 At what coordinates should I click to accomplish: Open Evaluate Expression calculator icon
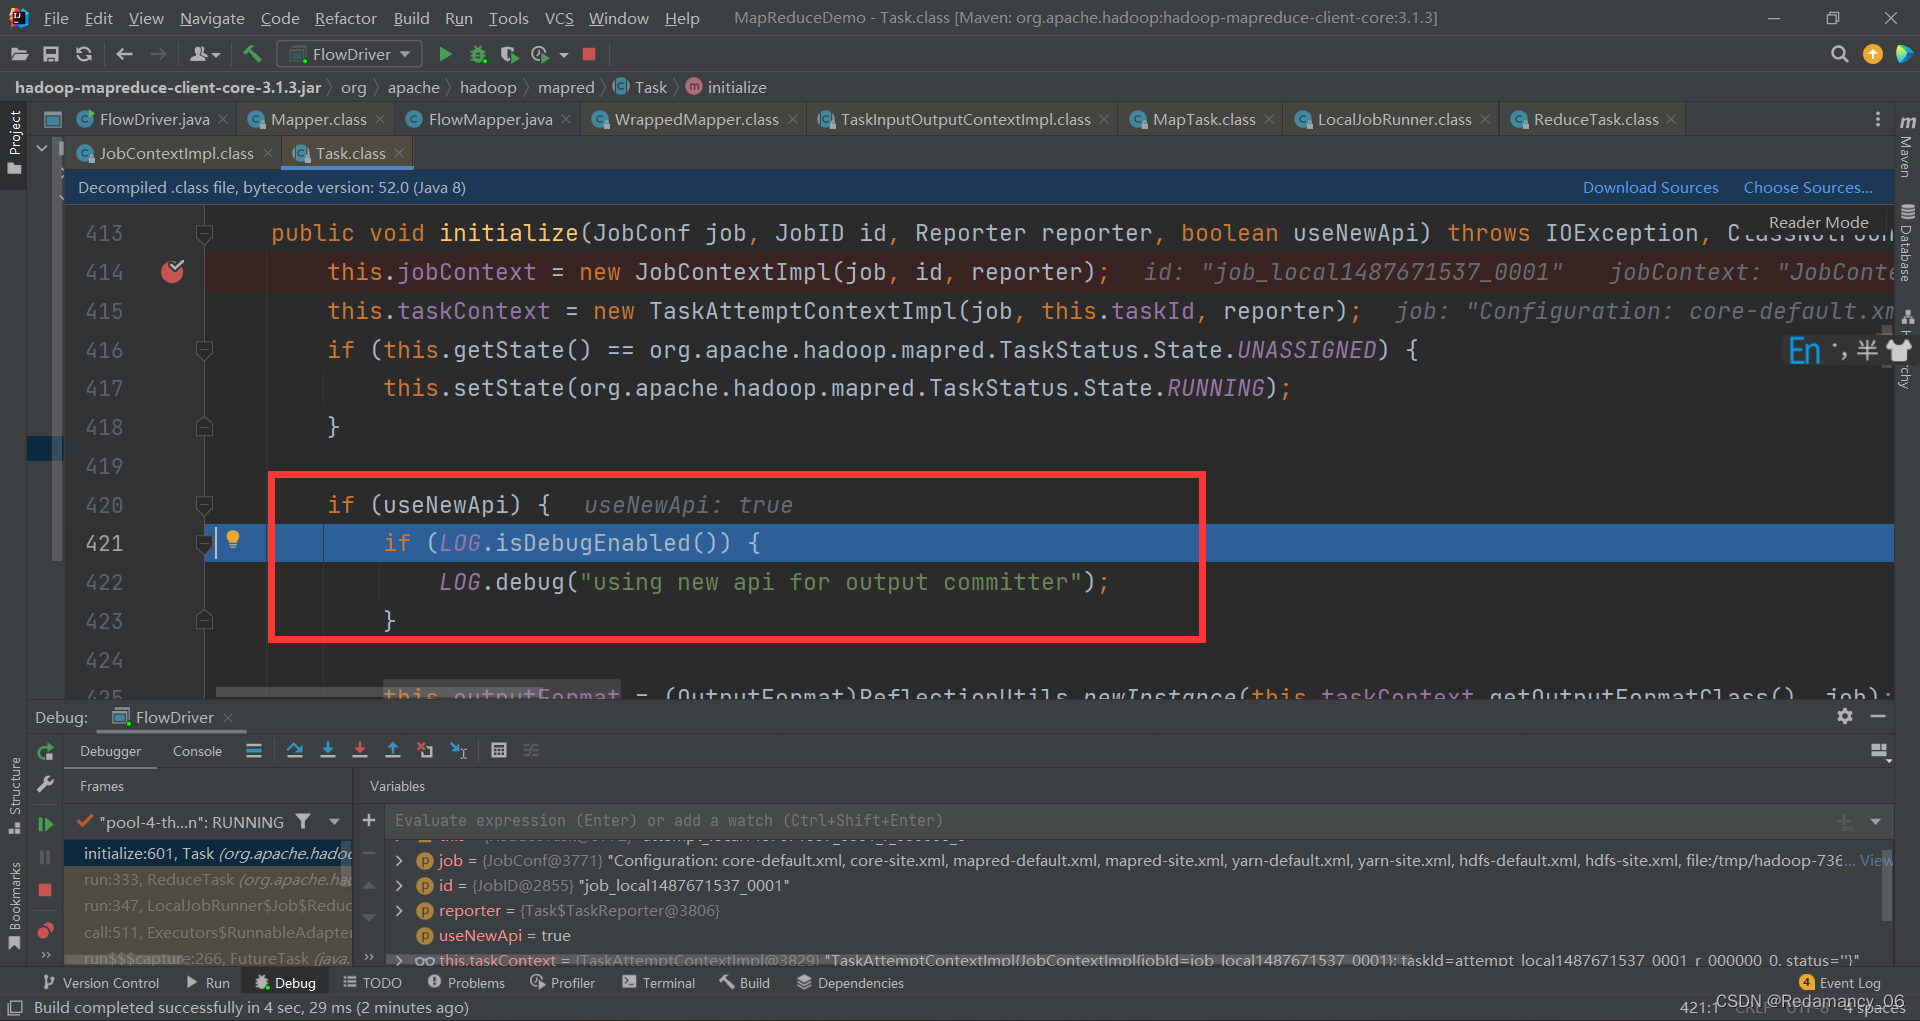pyautogui.click(x=499, y=750)
